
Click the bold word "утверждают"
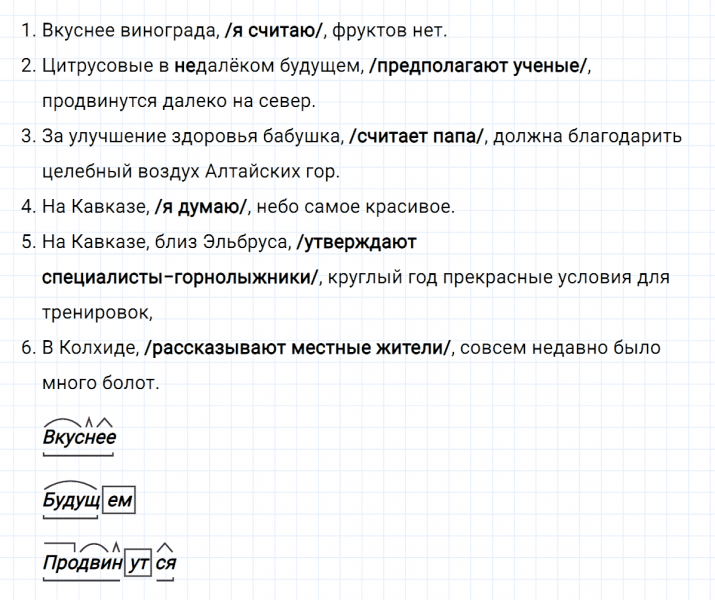point(358,242)
